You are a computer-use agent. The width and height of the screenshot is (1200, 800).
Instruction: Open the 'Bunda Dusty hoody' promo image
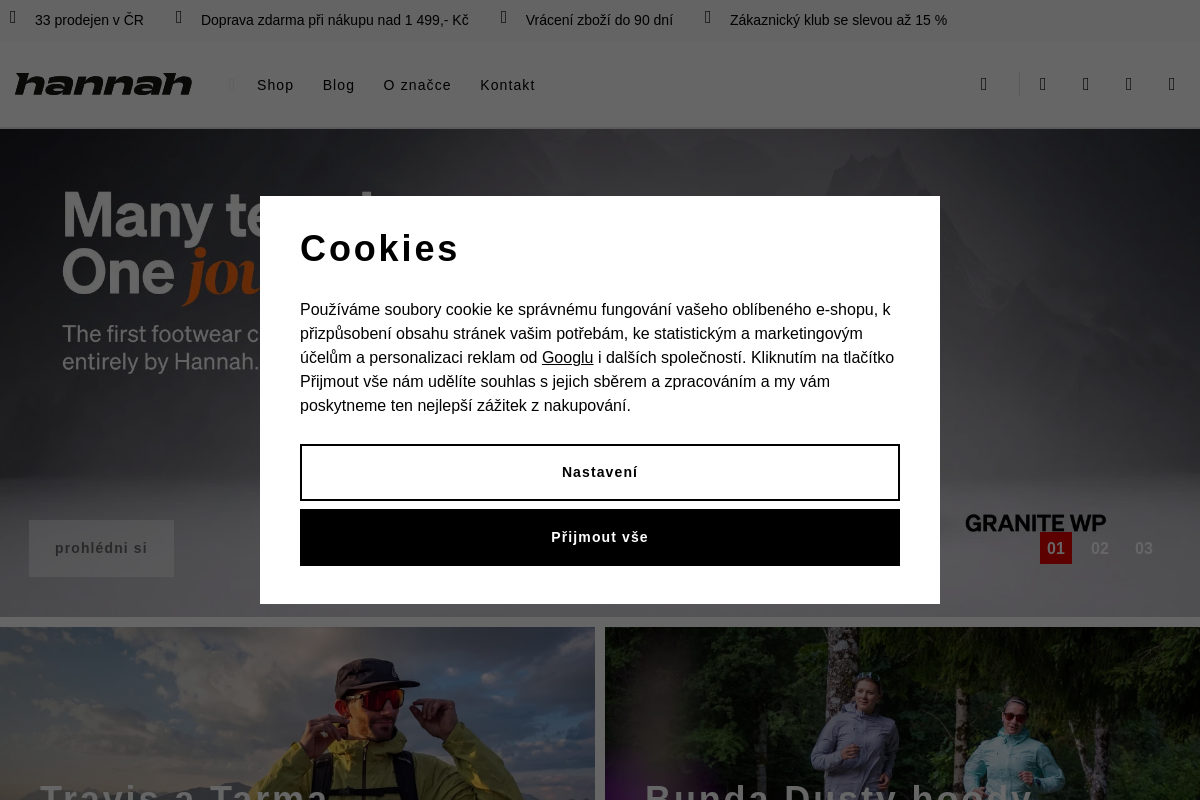[902, 713]
